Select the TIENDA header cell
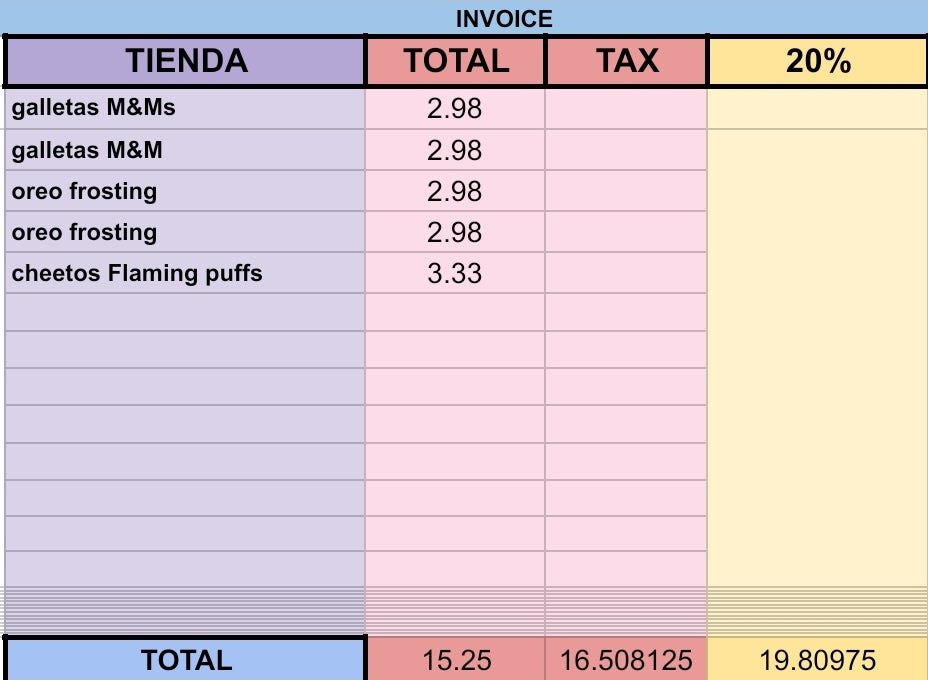The width and height of the screenshot is (928, 680). 186,61
